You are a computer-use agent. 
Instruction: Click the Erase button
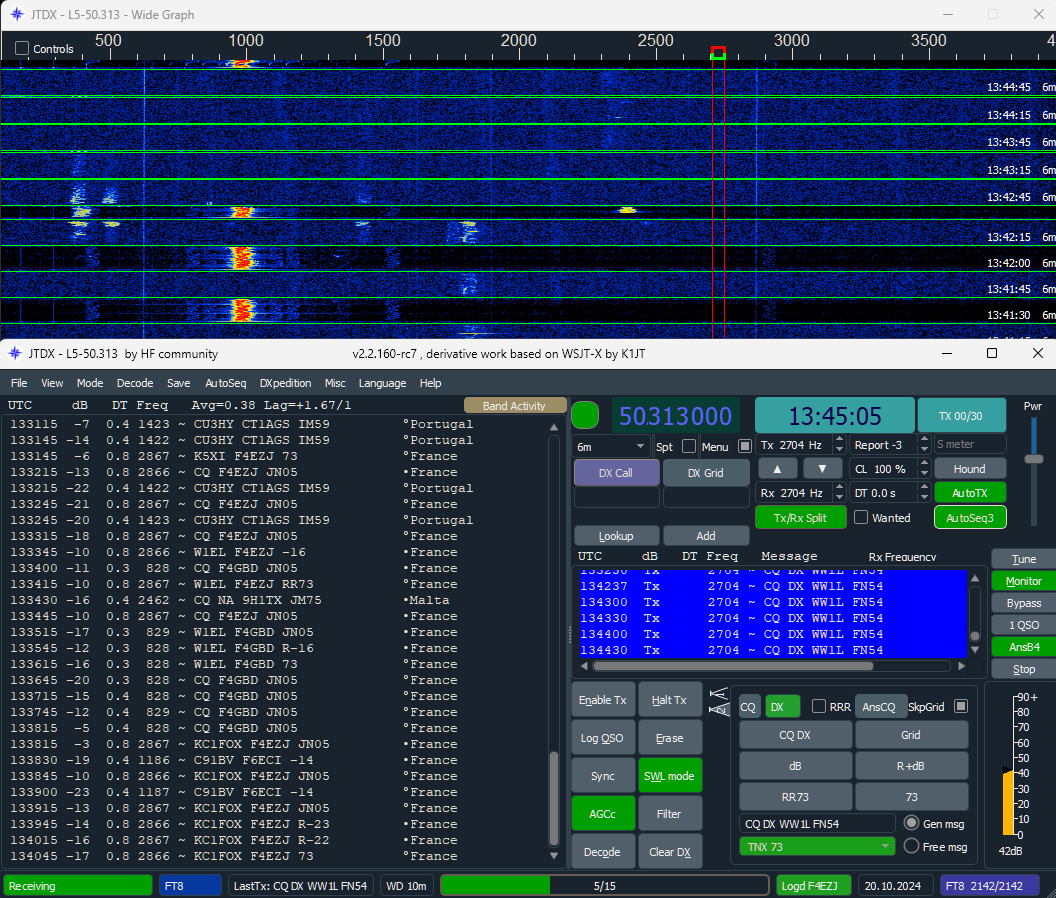(x=669, y=738)
